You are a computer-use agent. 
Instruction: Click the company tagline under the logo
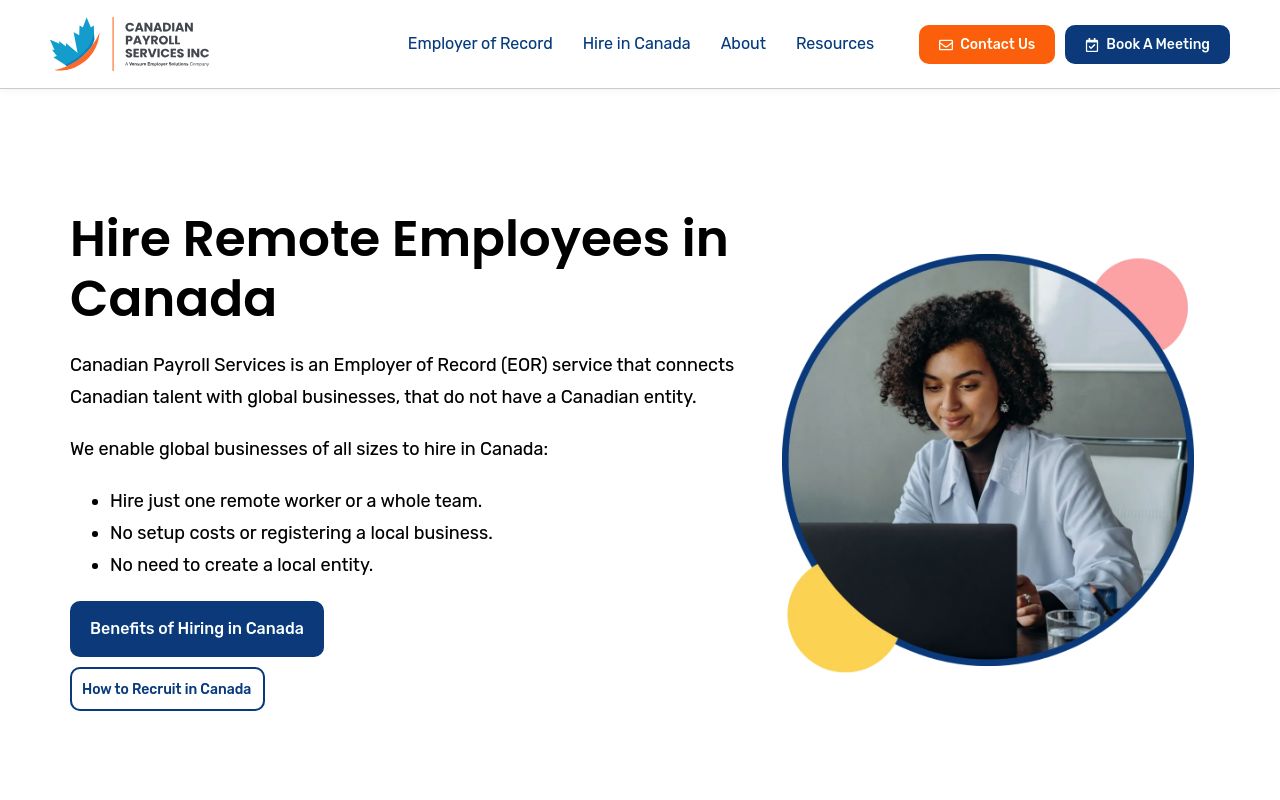pos(166,62)
